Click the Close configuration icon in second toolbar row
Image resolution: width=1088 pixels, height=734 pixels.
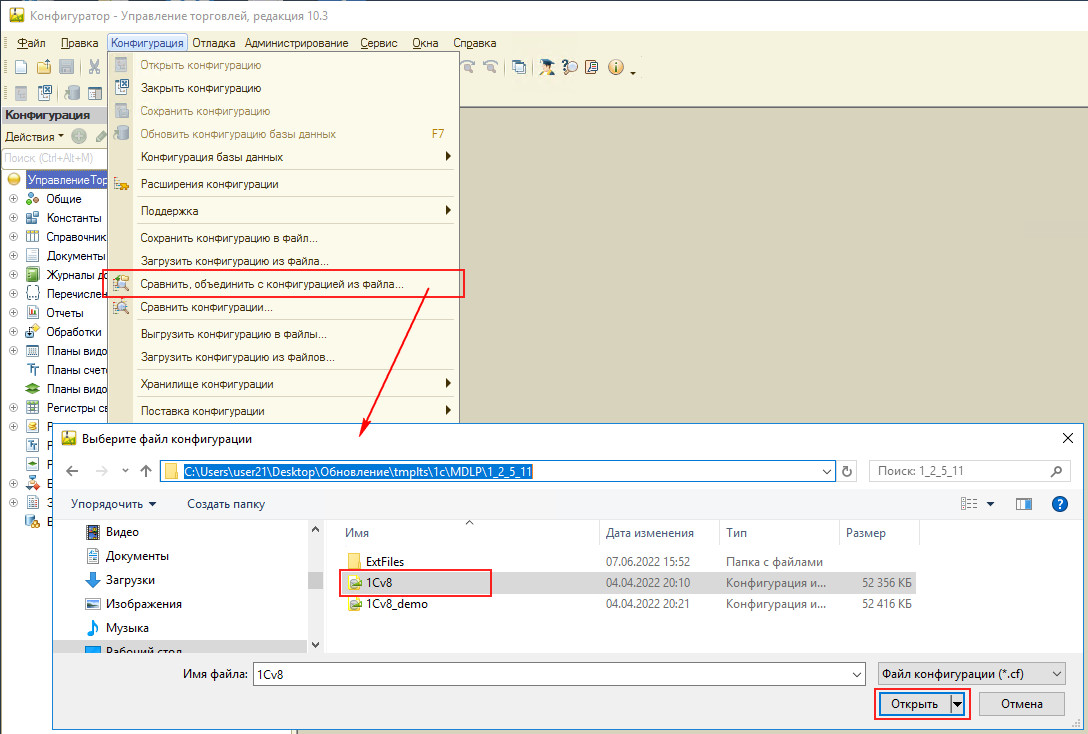coord(45,92)
